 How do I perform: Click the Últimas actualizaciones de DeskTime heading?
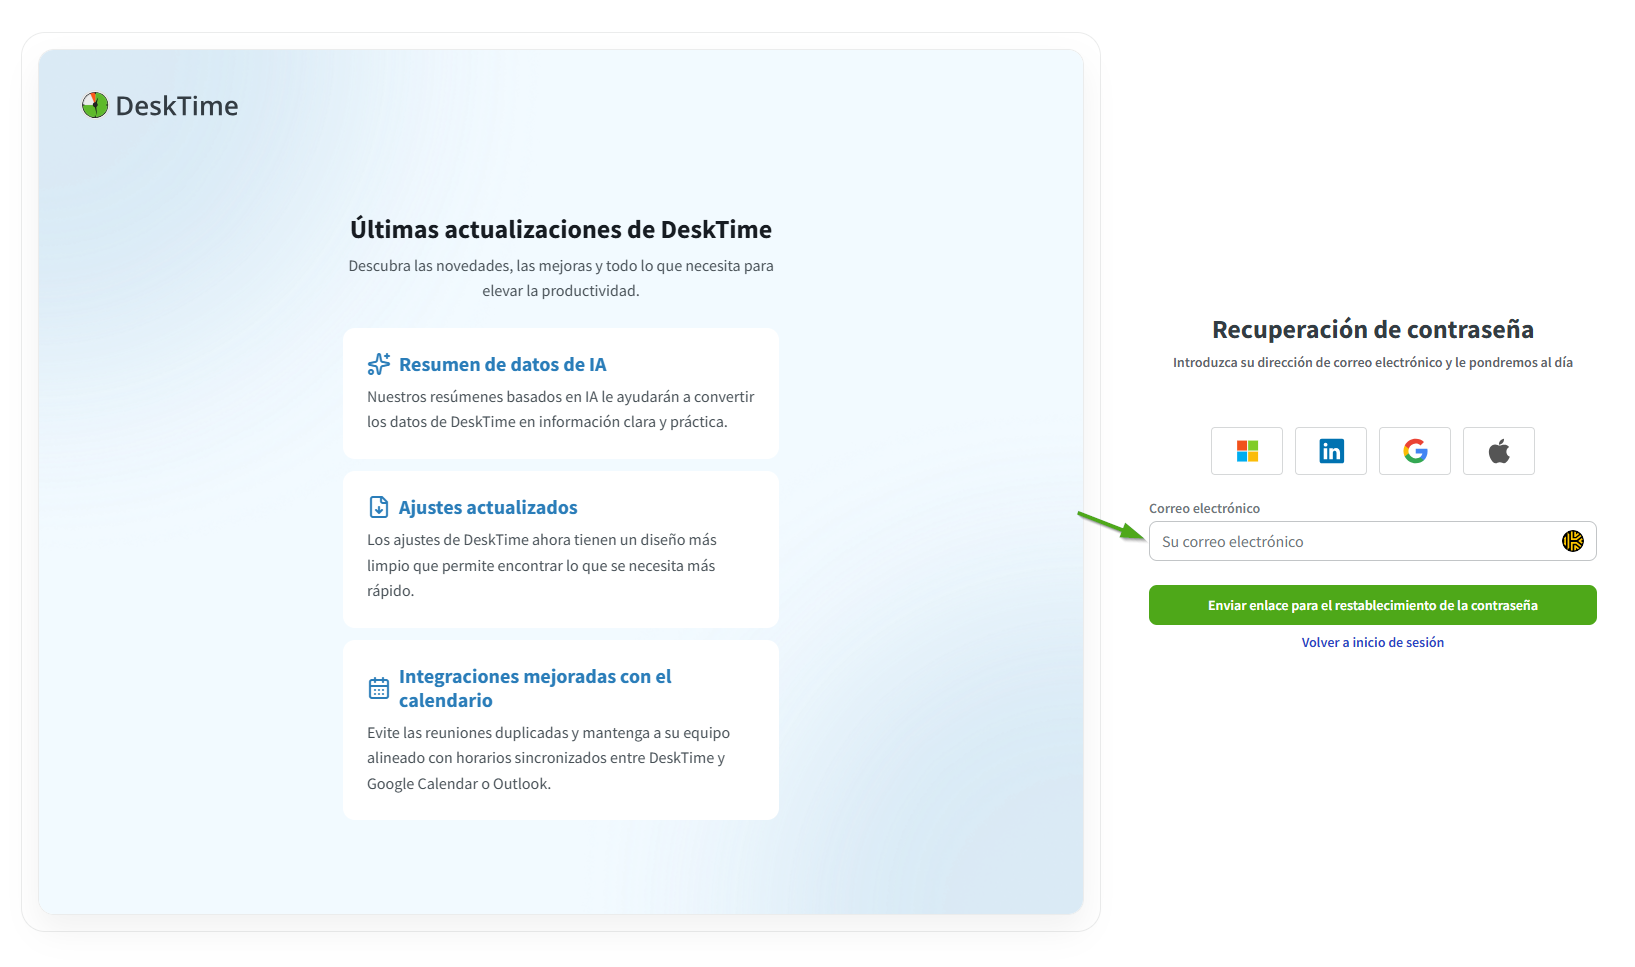(560, 230)
